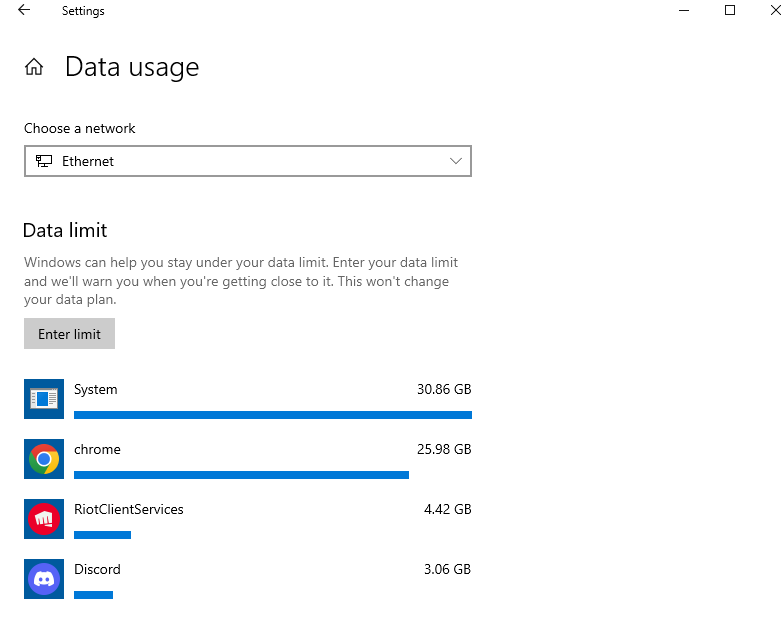This screenshot has width=784, height=619.
Task: Click the System usage bar
Action: click(272, 414)
